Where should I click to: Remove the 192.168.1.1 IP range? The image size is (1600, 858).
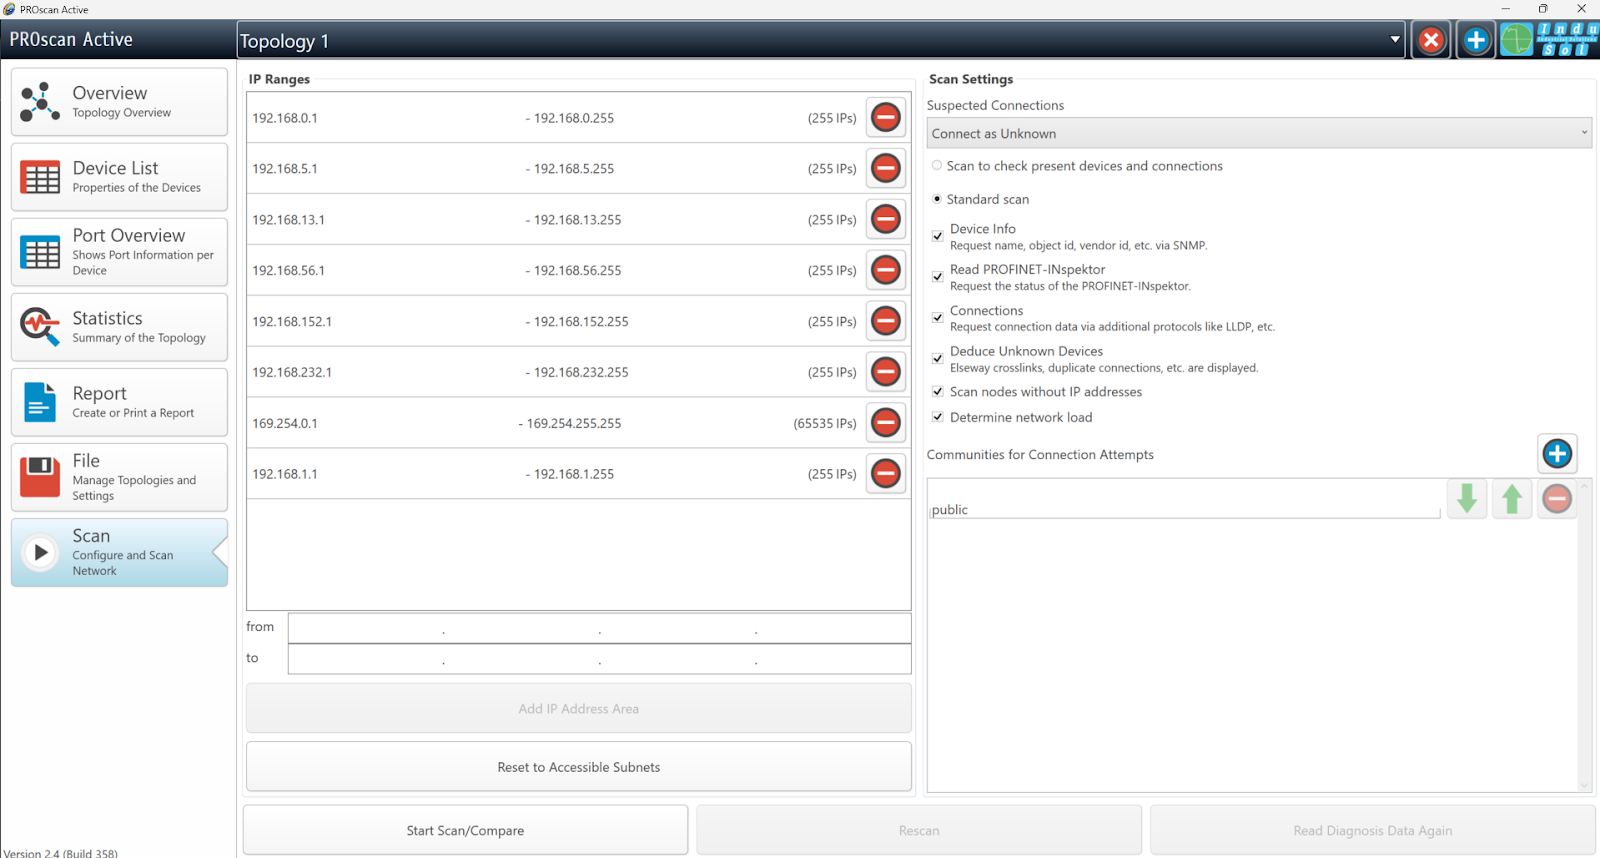[886, 474]
